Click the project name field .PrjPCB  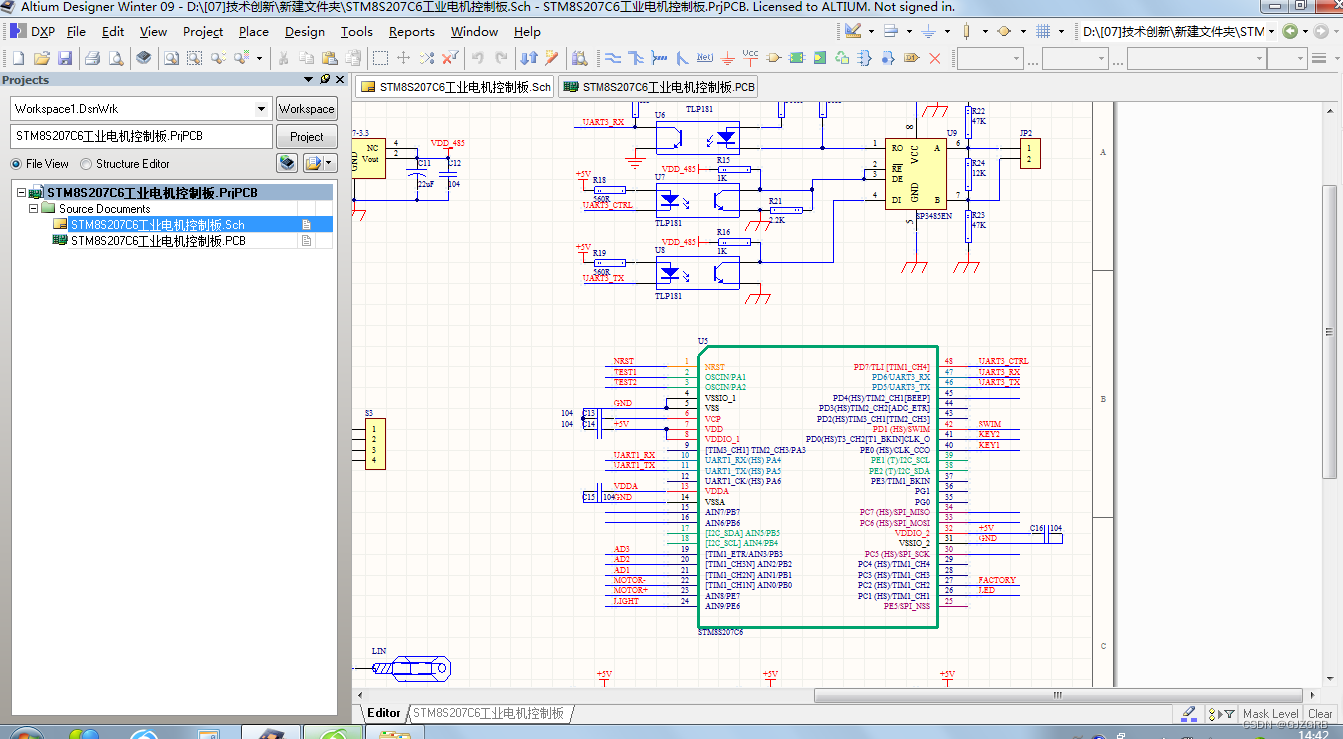(142, 136)
